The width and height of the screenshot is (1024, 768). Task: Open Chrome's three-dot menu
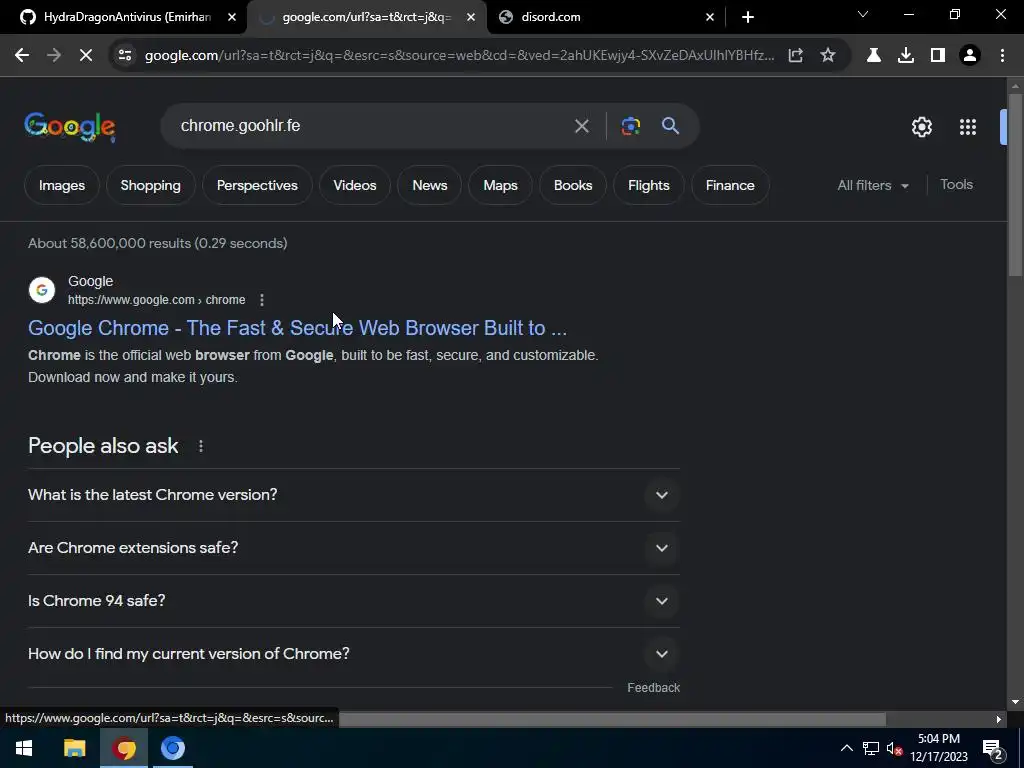click(x=1002, y=56)
